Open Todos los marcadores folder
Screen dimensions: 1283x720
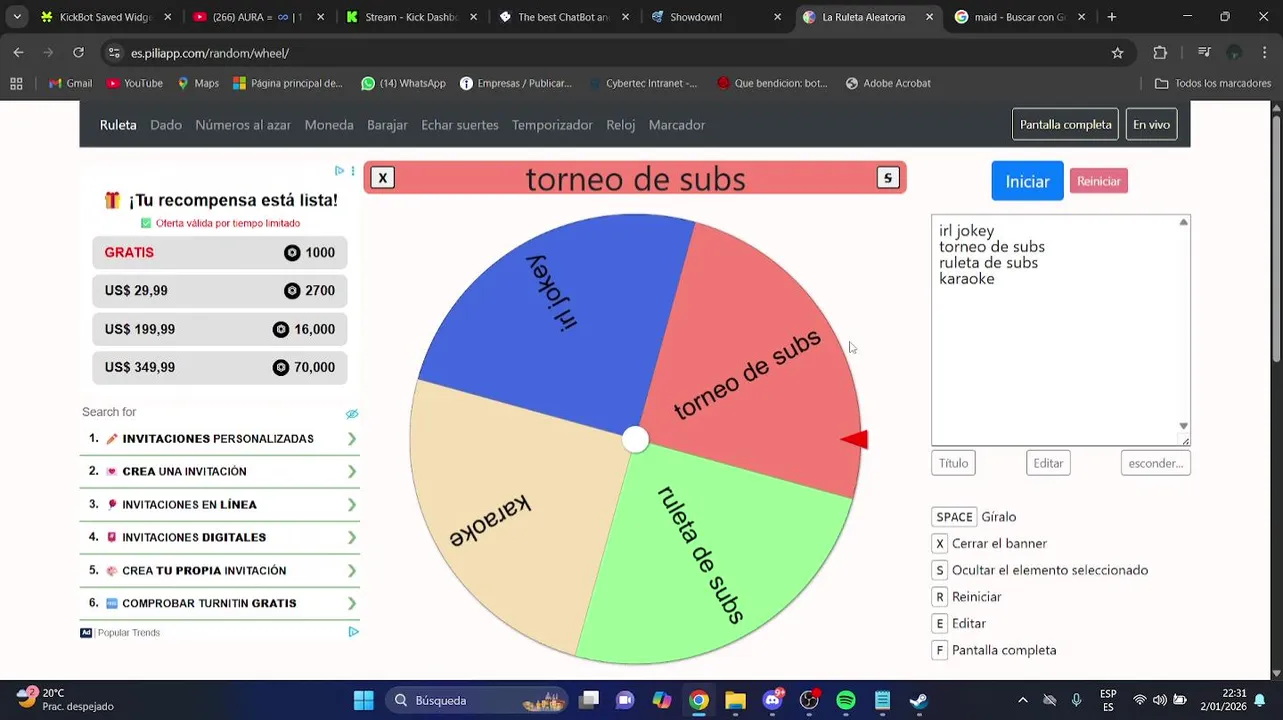click(1213, 83)
